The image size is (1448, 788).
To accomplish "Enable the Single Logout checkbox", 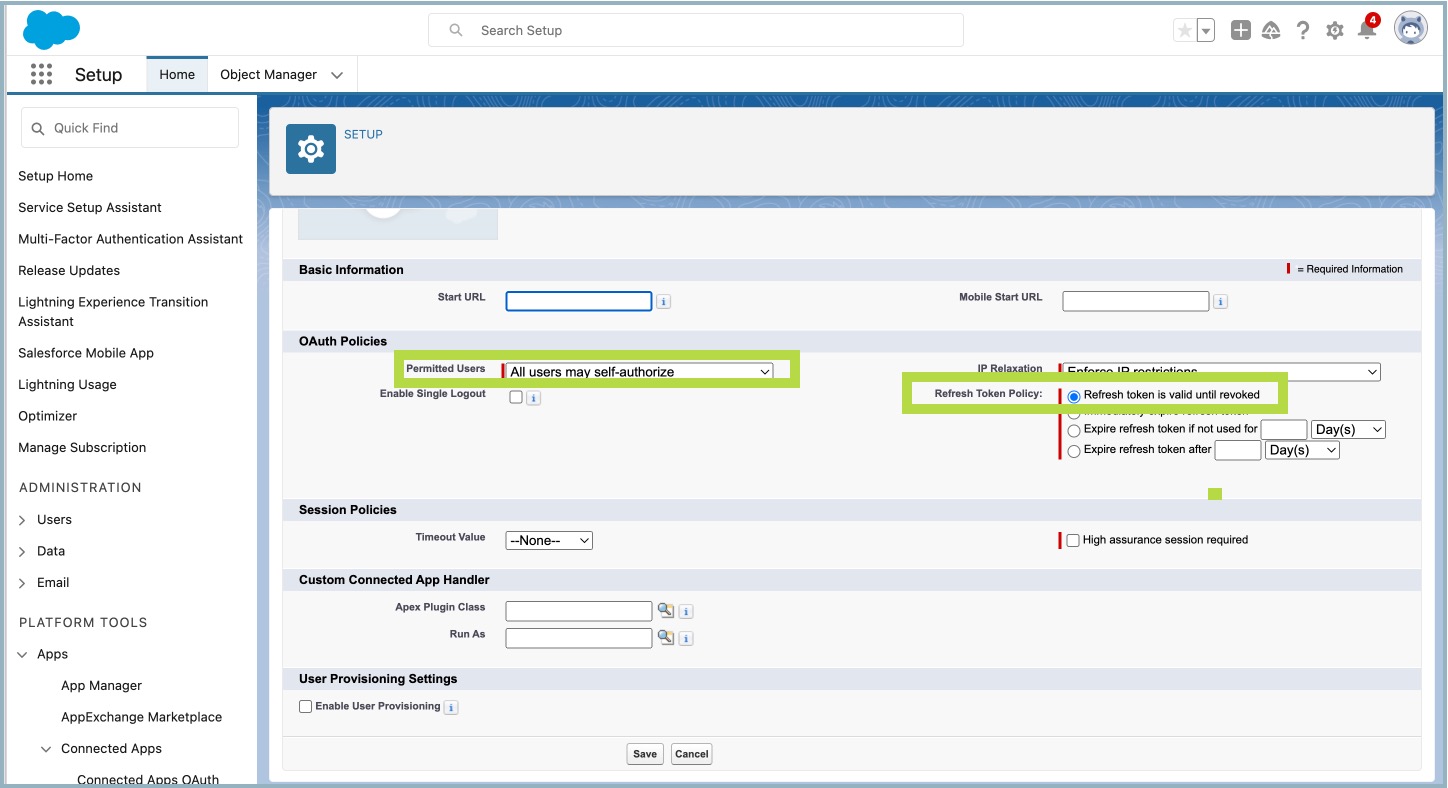I will pyautogui.click(x=516, y=397).
